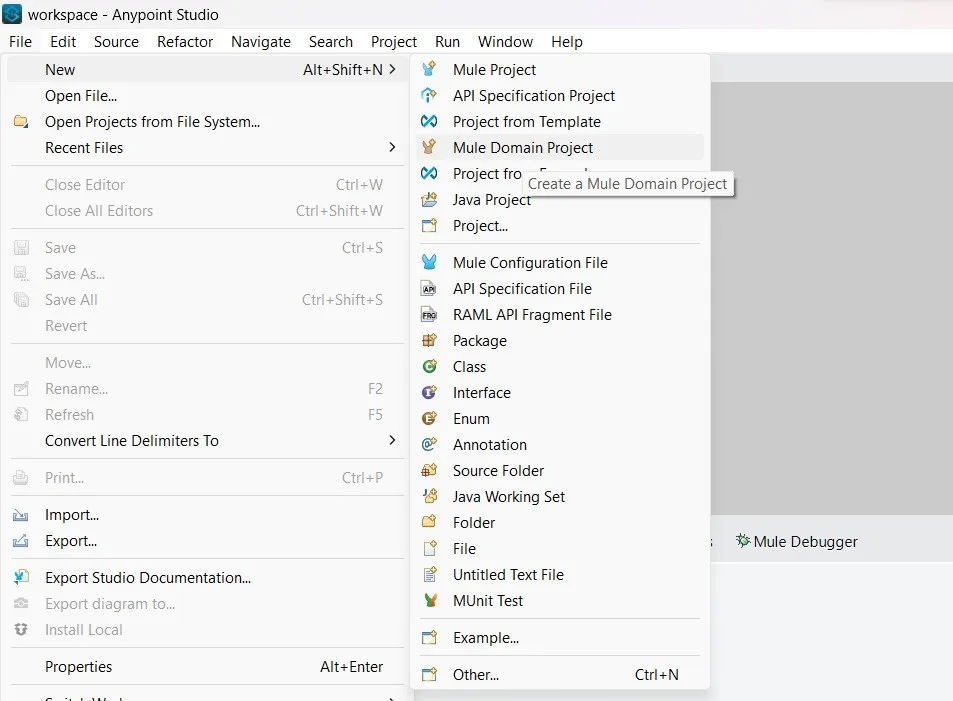953x701 pixels.
Task: Click the Export... icon
Action: click(x=21, y=540)
